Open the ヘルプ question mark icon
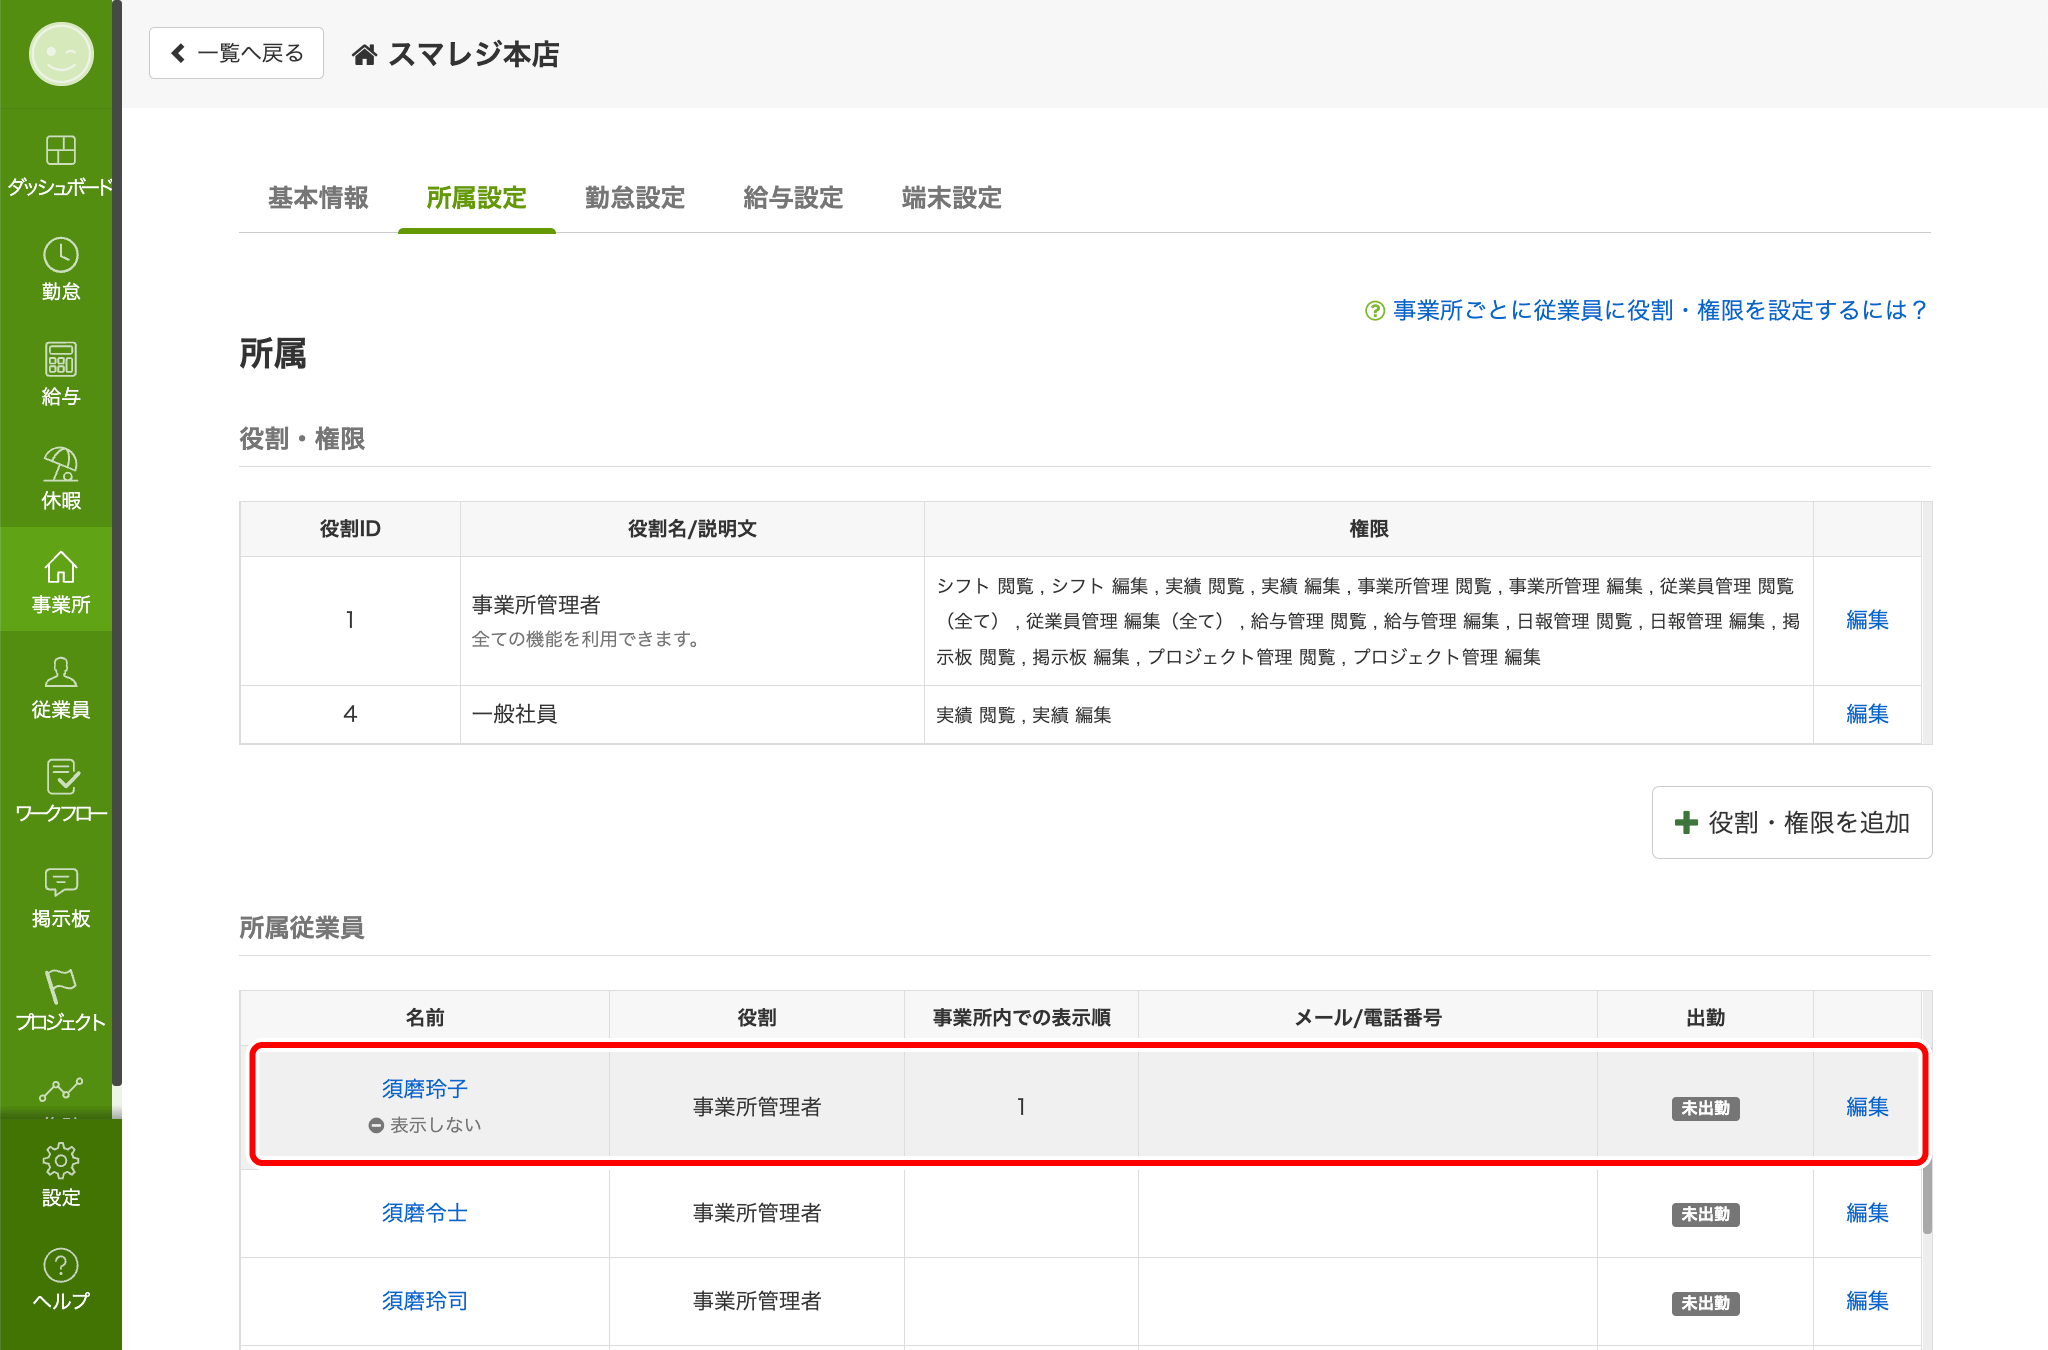The width and height of the screenshot is (2048, 1350). 61,1266
